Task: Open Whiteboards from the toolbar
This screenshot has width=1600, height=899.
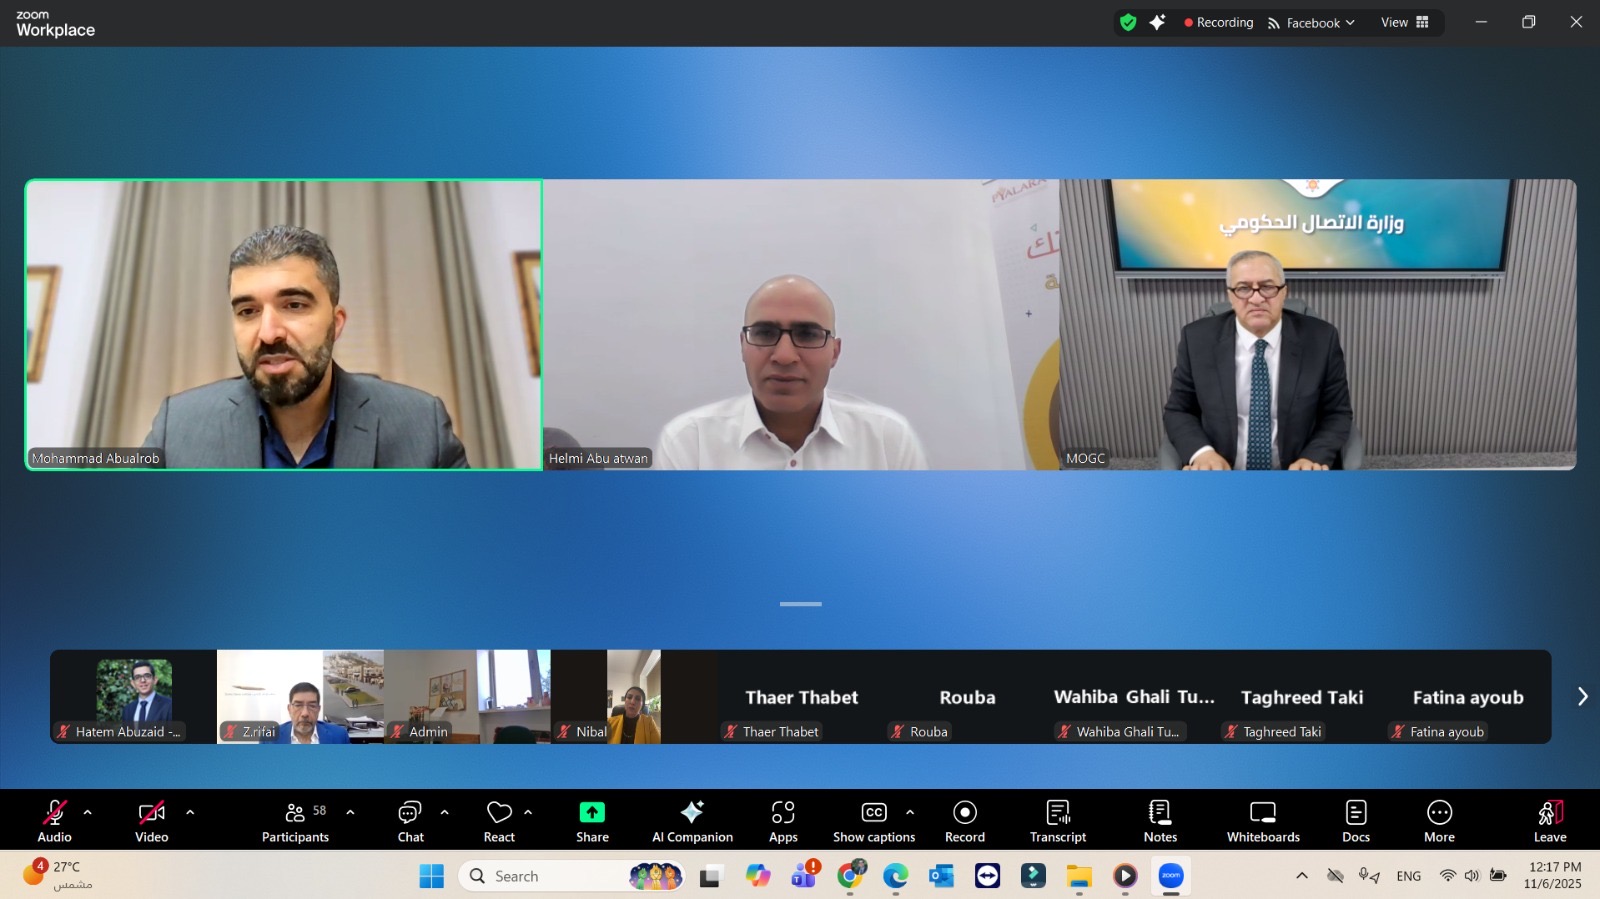Action: [1263, 820]
